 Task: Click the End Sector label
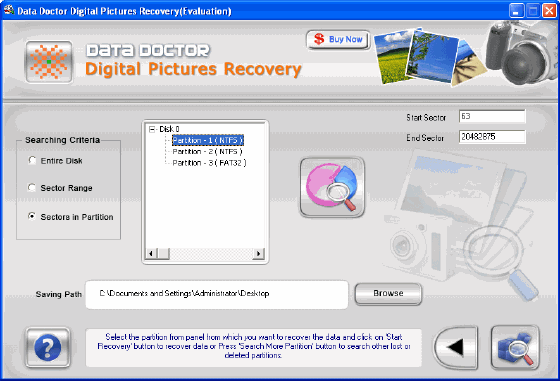425,138
